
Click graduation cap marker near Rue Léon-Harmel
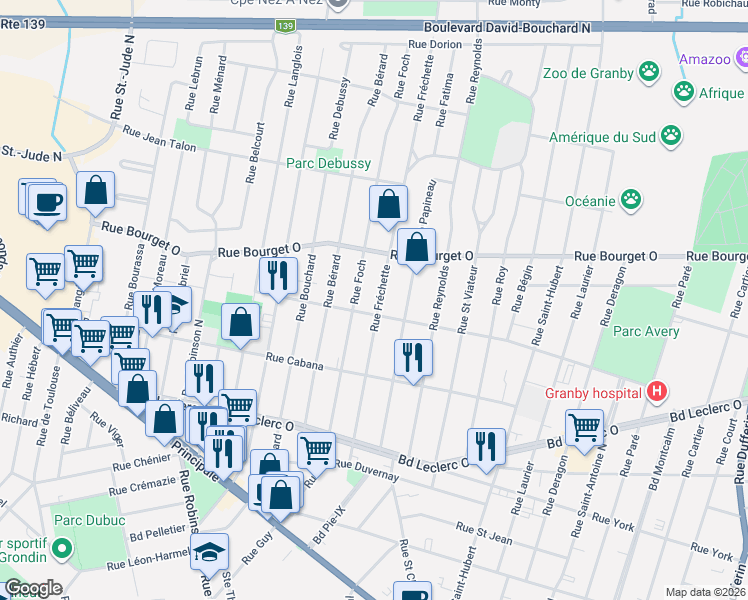click(x=209, y=554)
